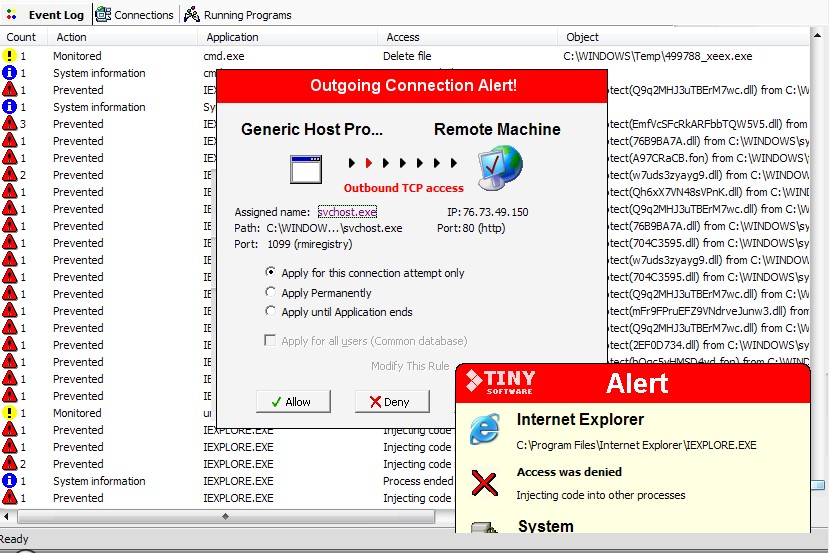Click the Outgoing Connection Alert title bar
Viewport: 830px width, 553px height.
[412, 85]
